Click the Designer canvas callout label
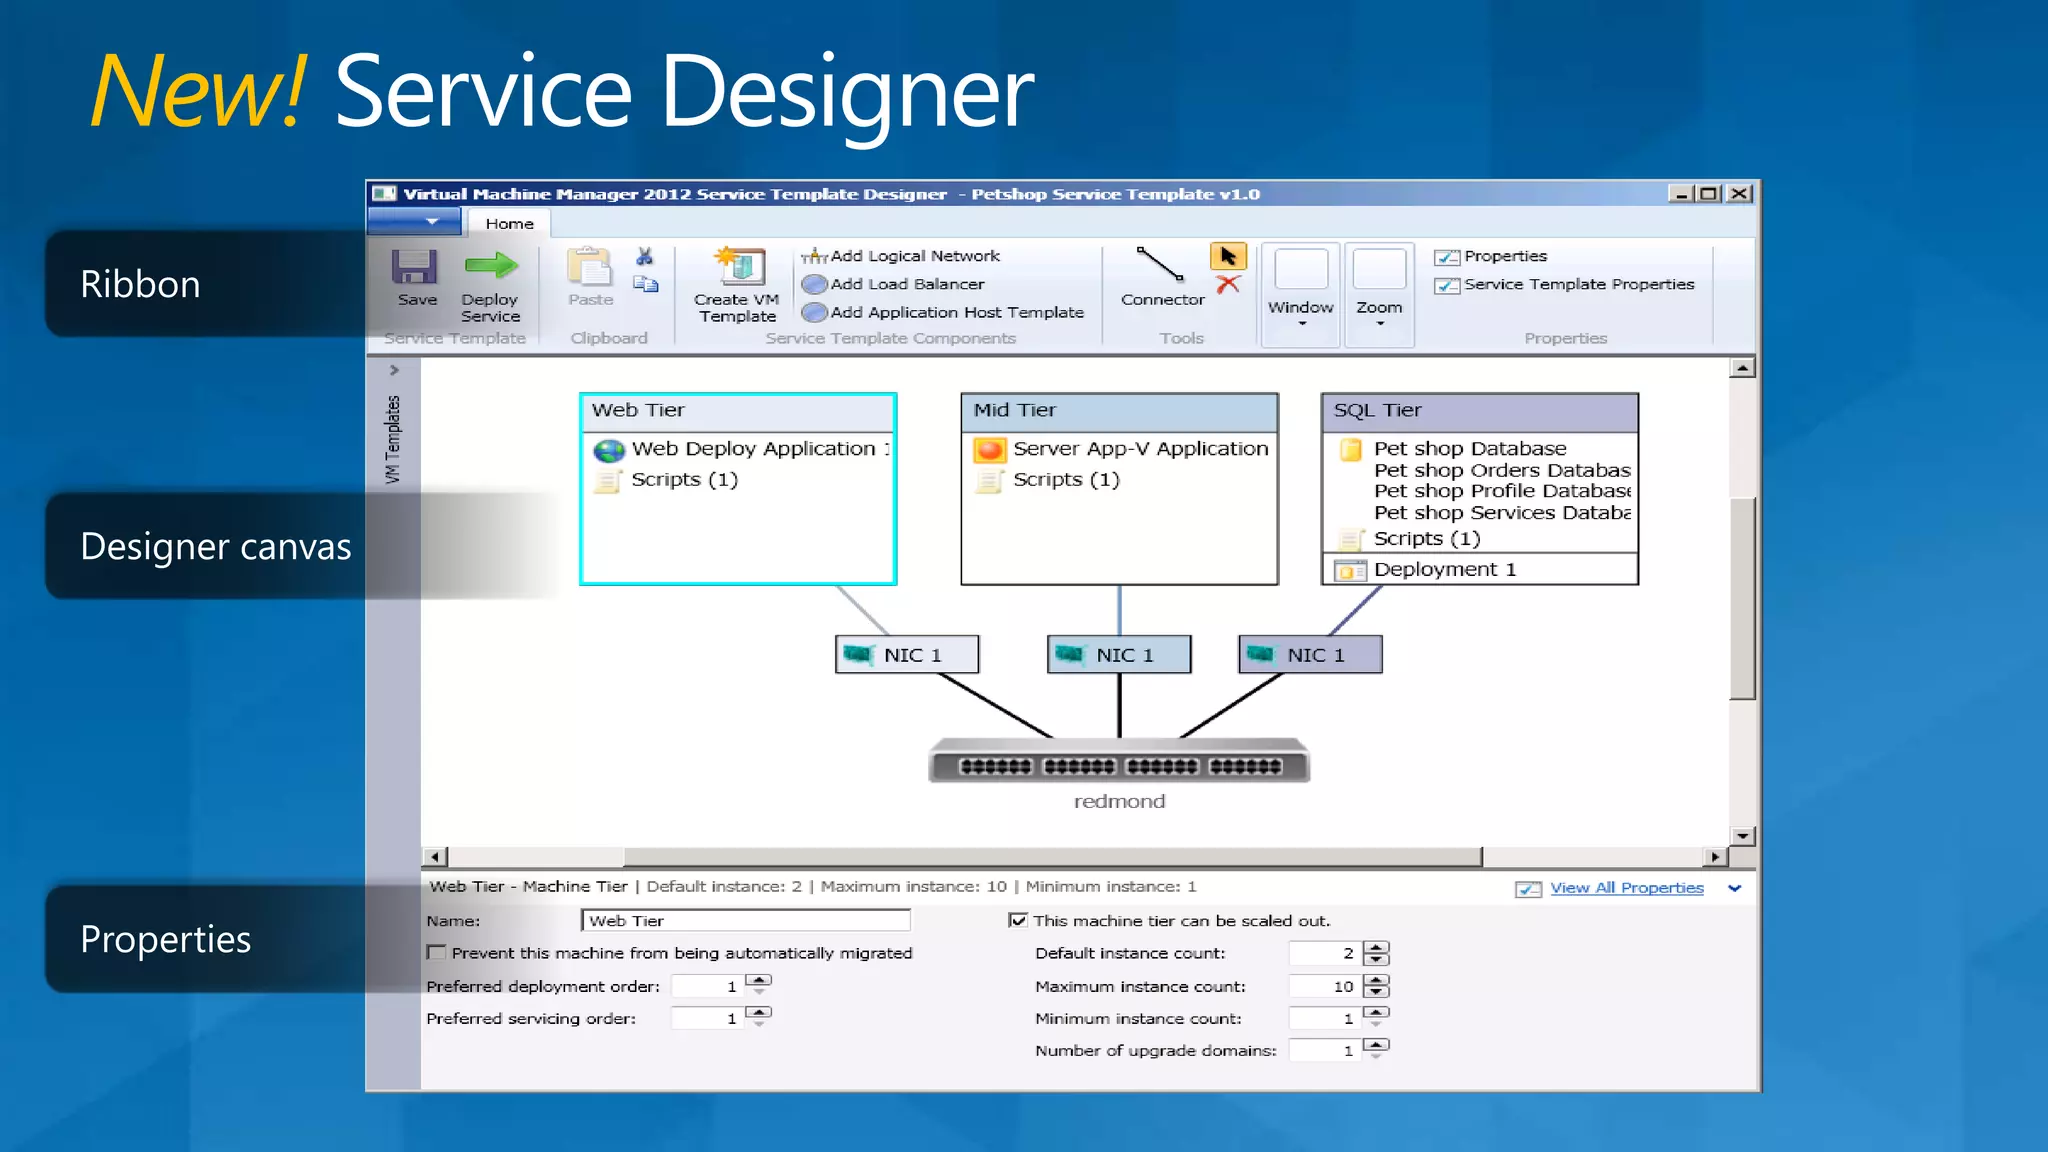 [x=215, y=547]
